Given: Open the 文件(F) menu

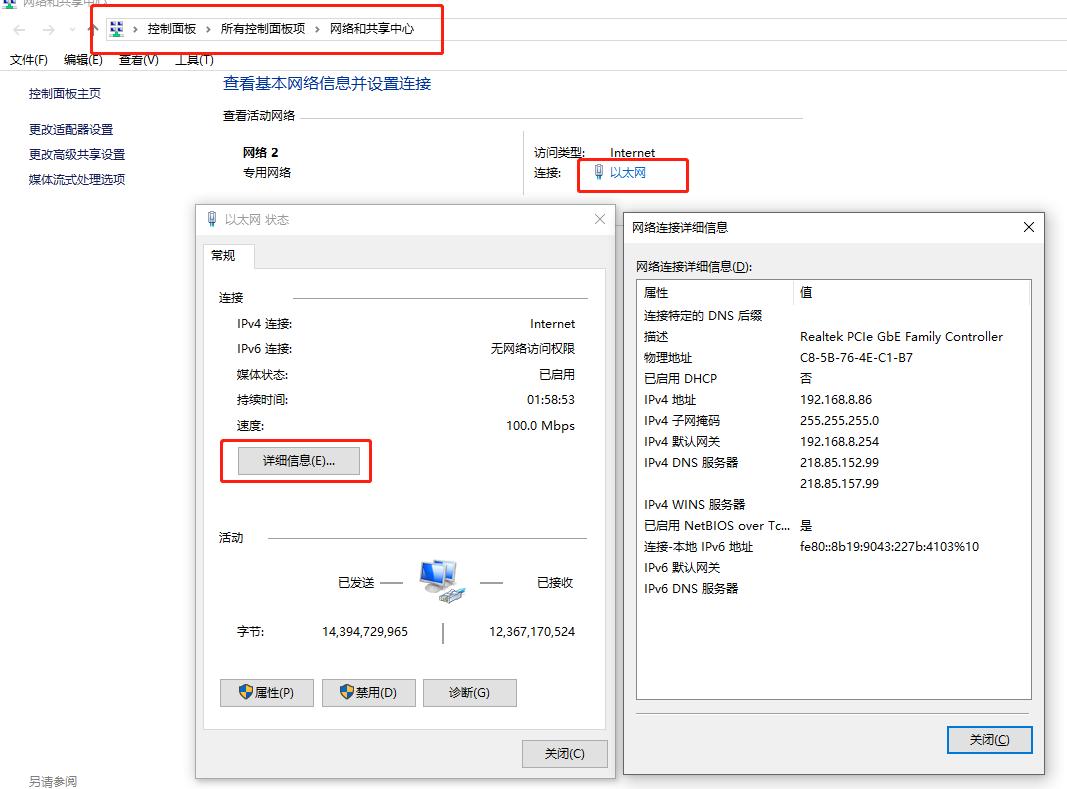Looking at the screenshot, I should [29, 60].
